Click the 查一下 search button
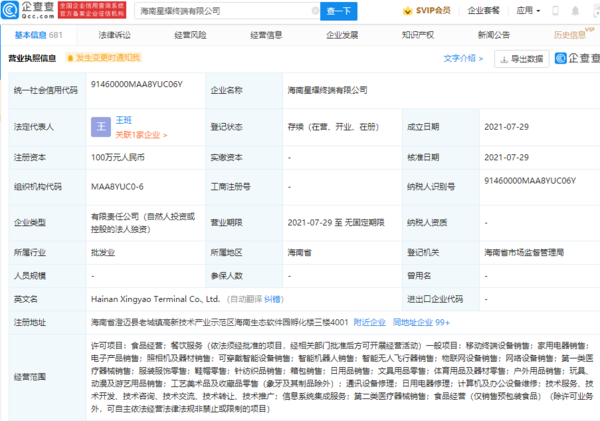The height and width of the screenshot is (421, 600). [339, 11]
